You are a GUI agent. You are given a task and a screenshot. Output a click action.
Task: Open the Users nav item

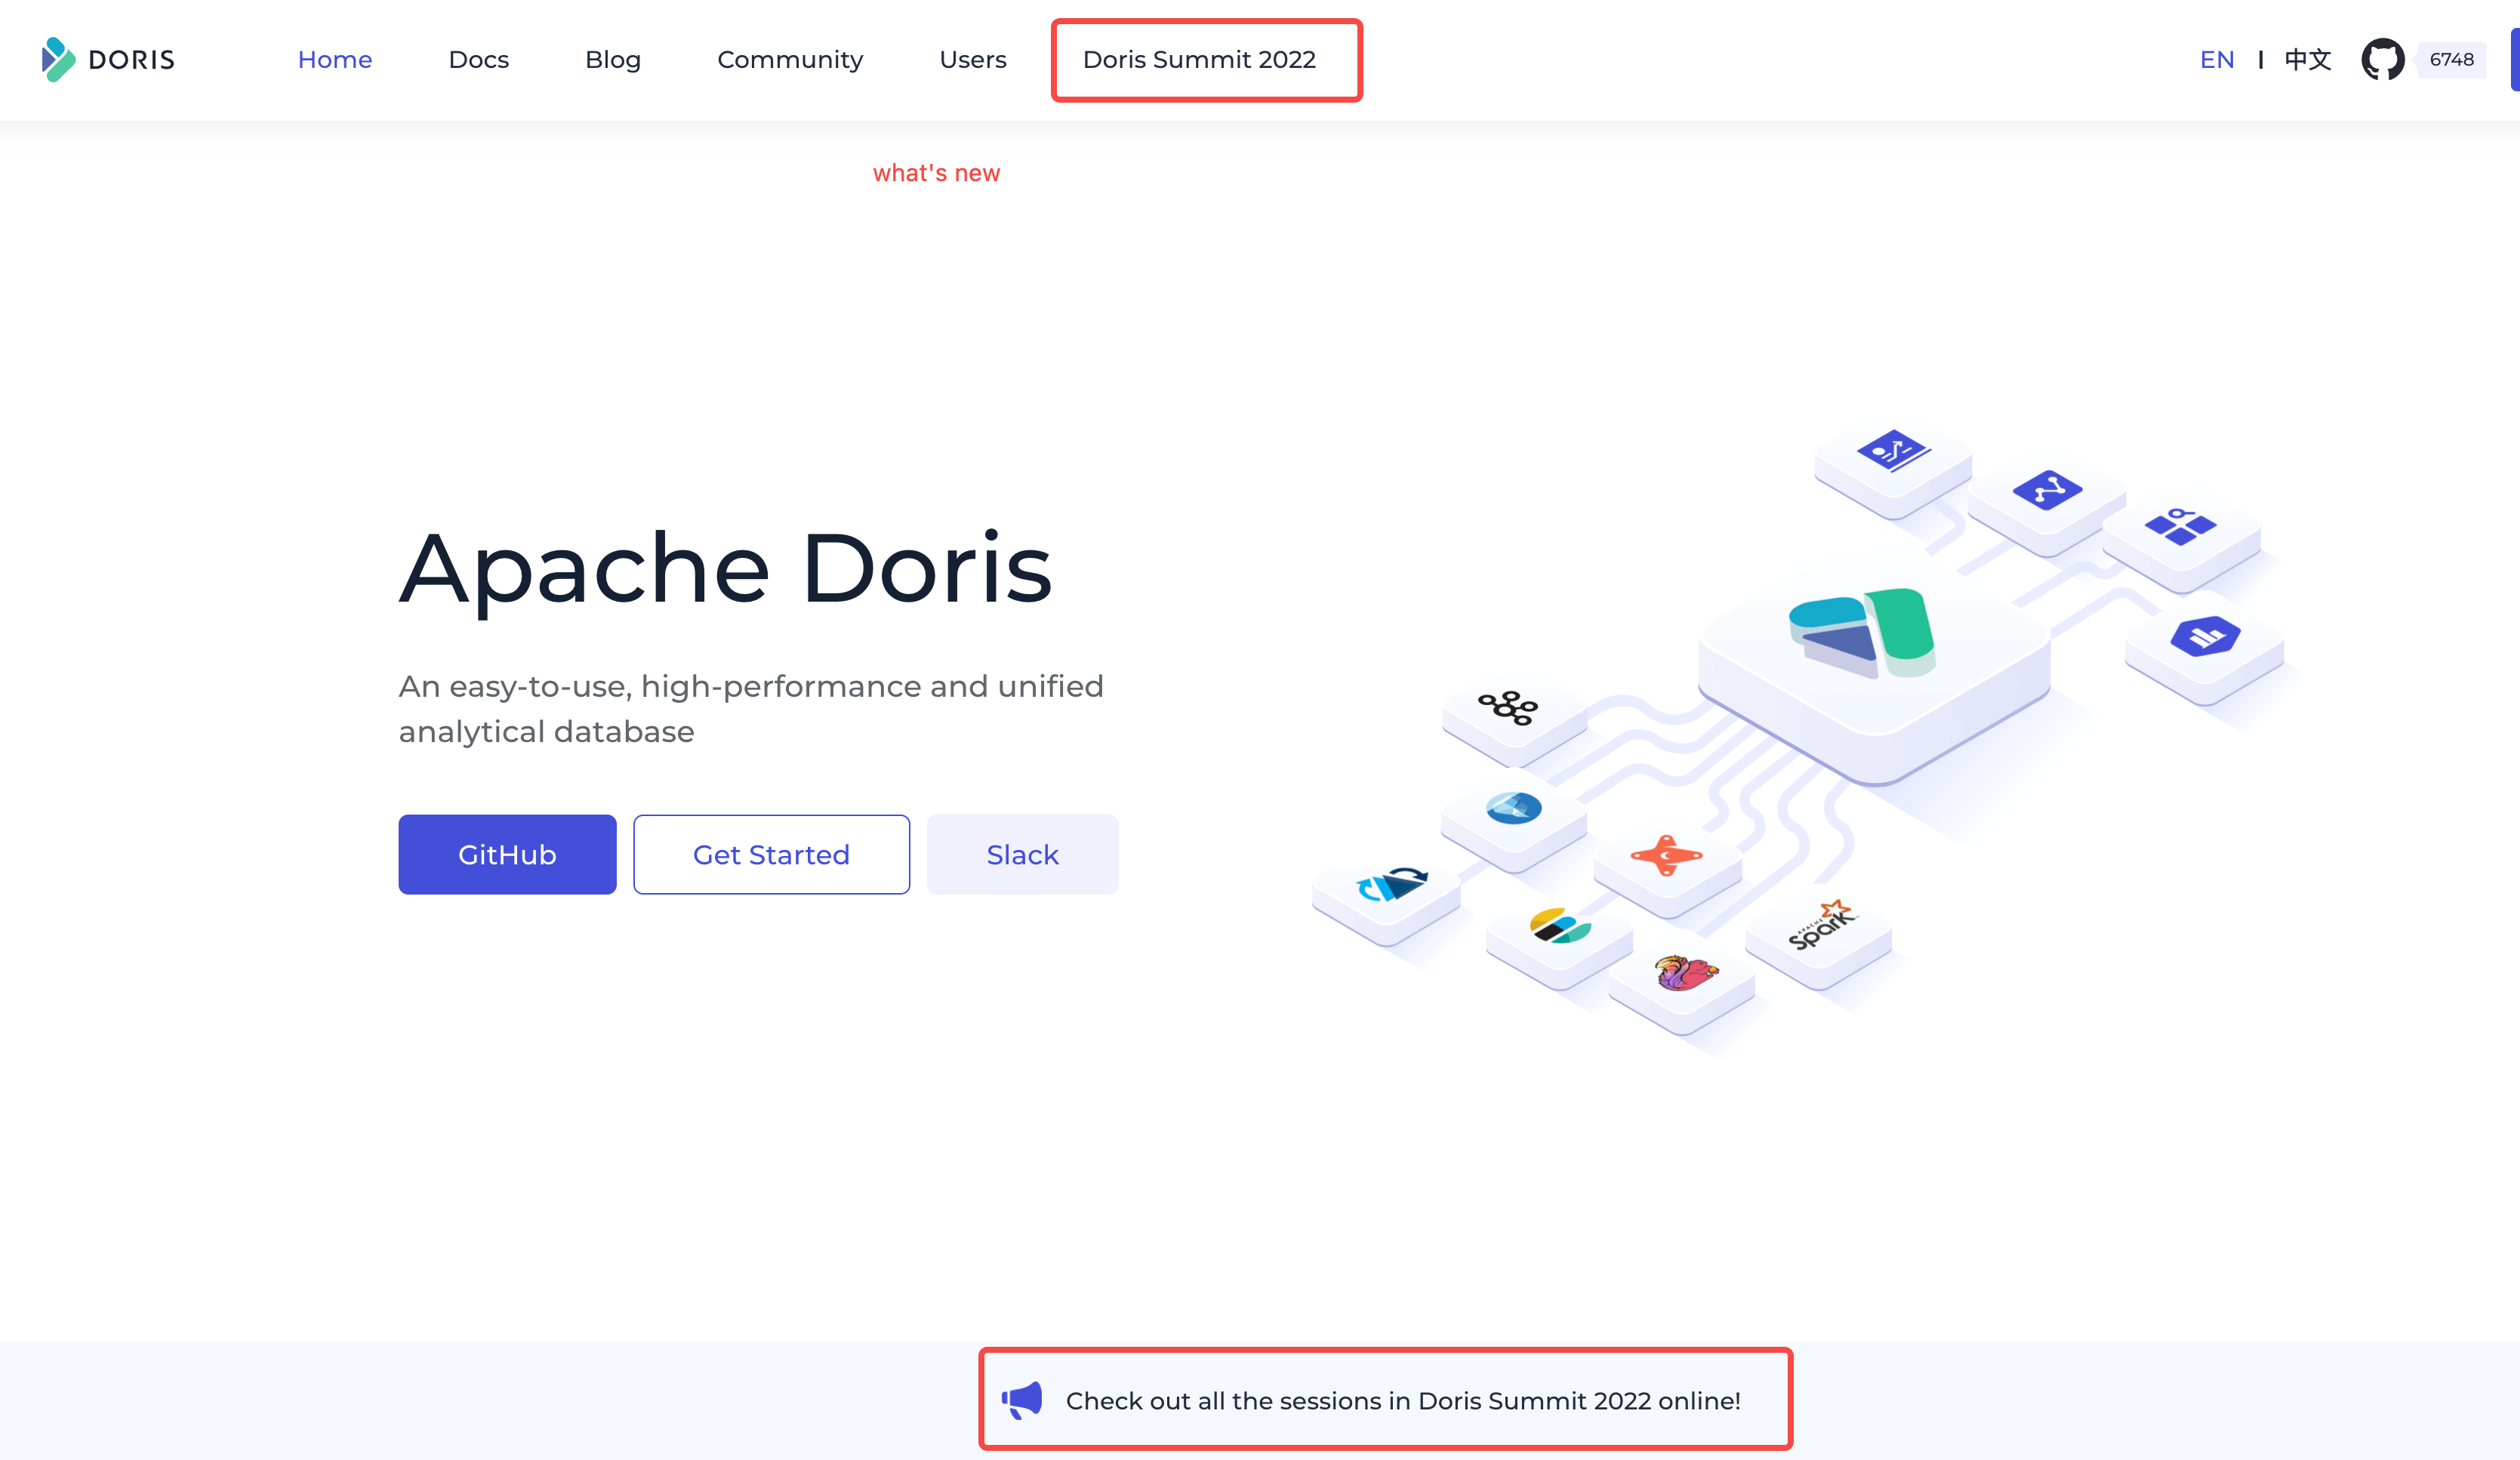point(972,60)
